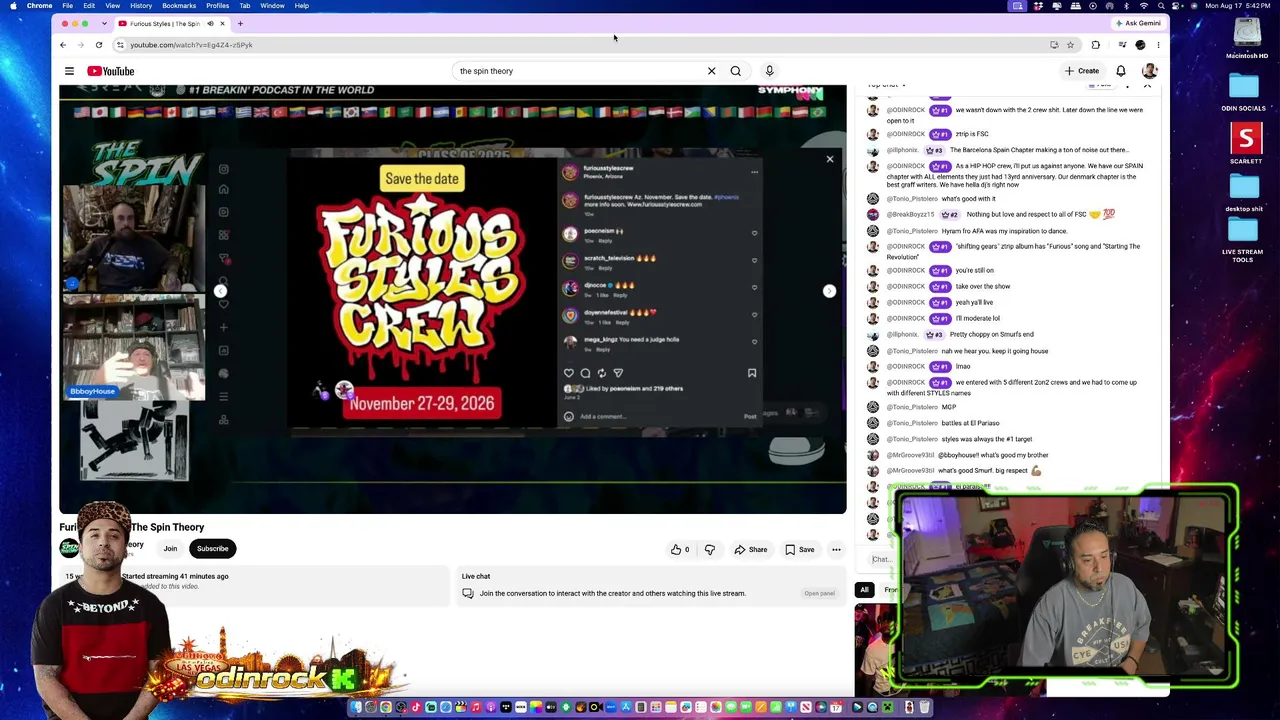The width and height of the screenshot is (1280, 720).
Task: Open macOS Control Center
Action: 1178,6
